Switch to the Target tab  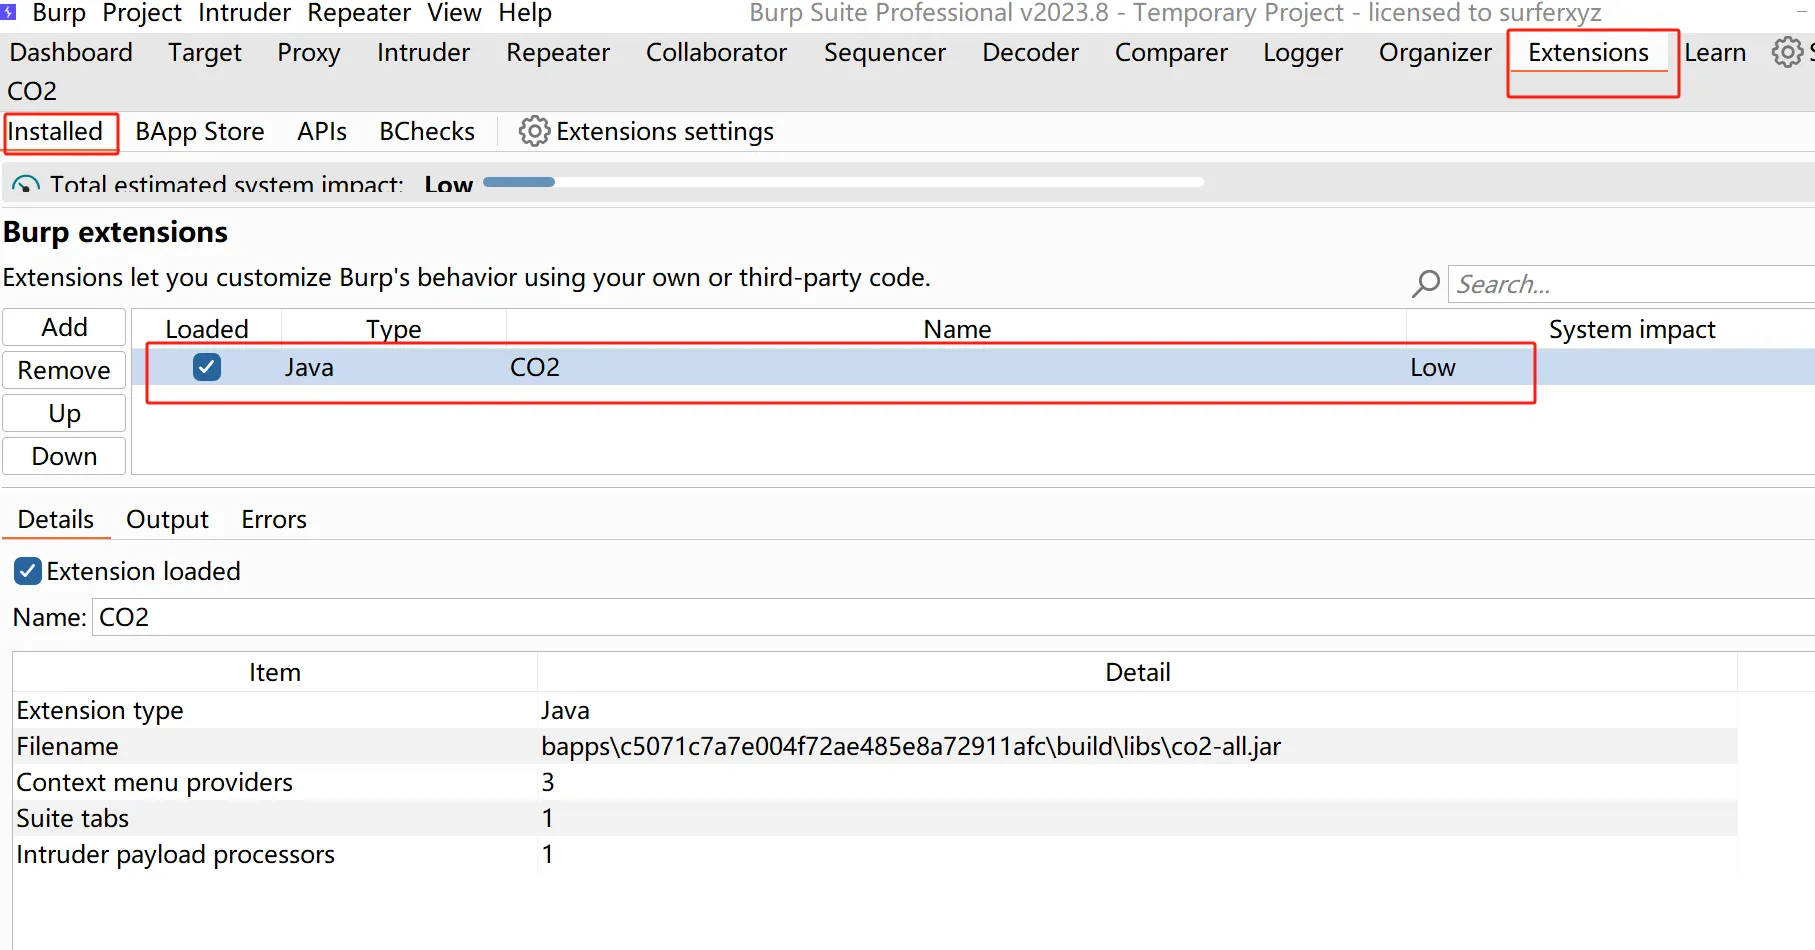click(205, 52)
